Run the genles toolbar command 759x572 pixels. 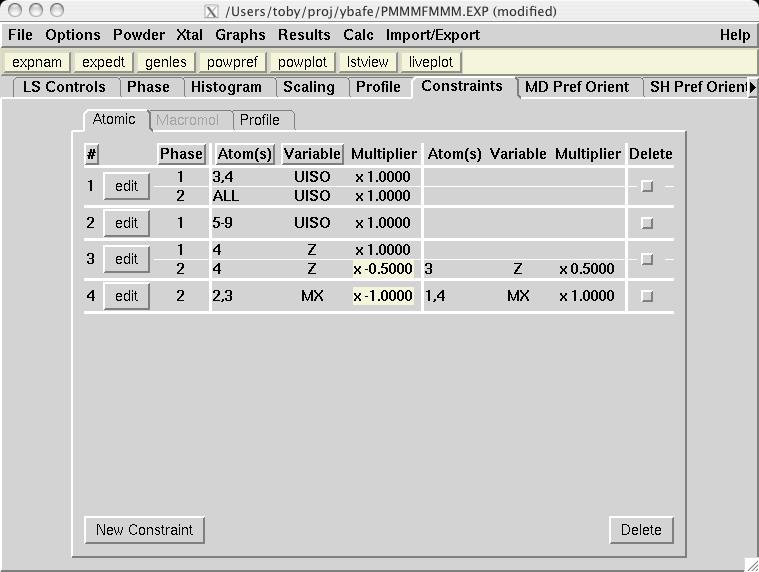(x=165, y=62)
